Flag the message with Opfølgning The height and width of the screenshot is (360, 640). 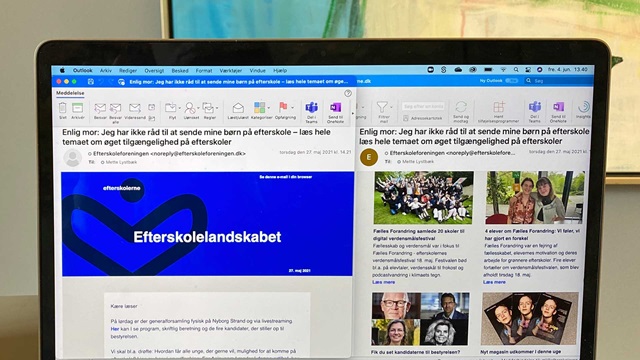click(283, 107)
